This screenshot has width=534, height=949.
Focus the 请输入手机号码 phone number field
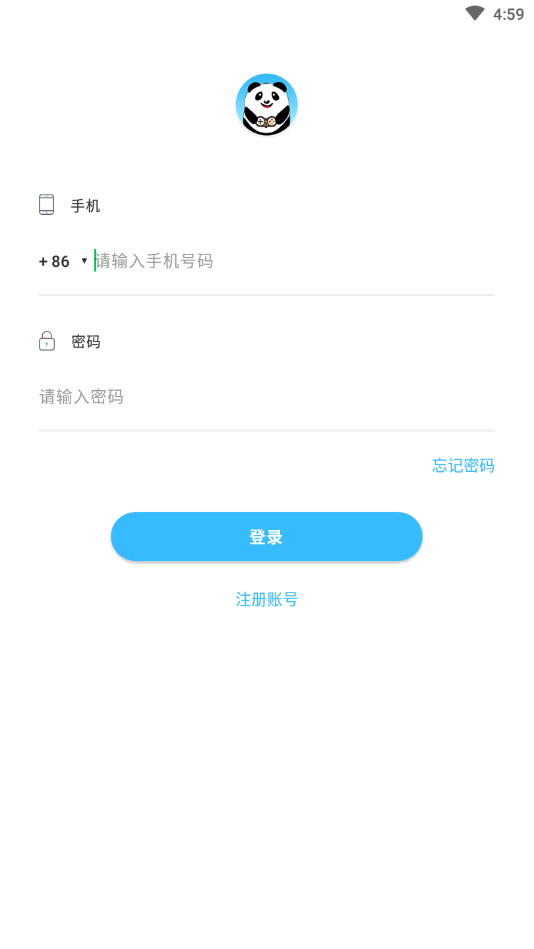[294, 261]
